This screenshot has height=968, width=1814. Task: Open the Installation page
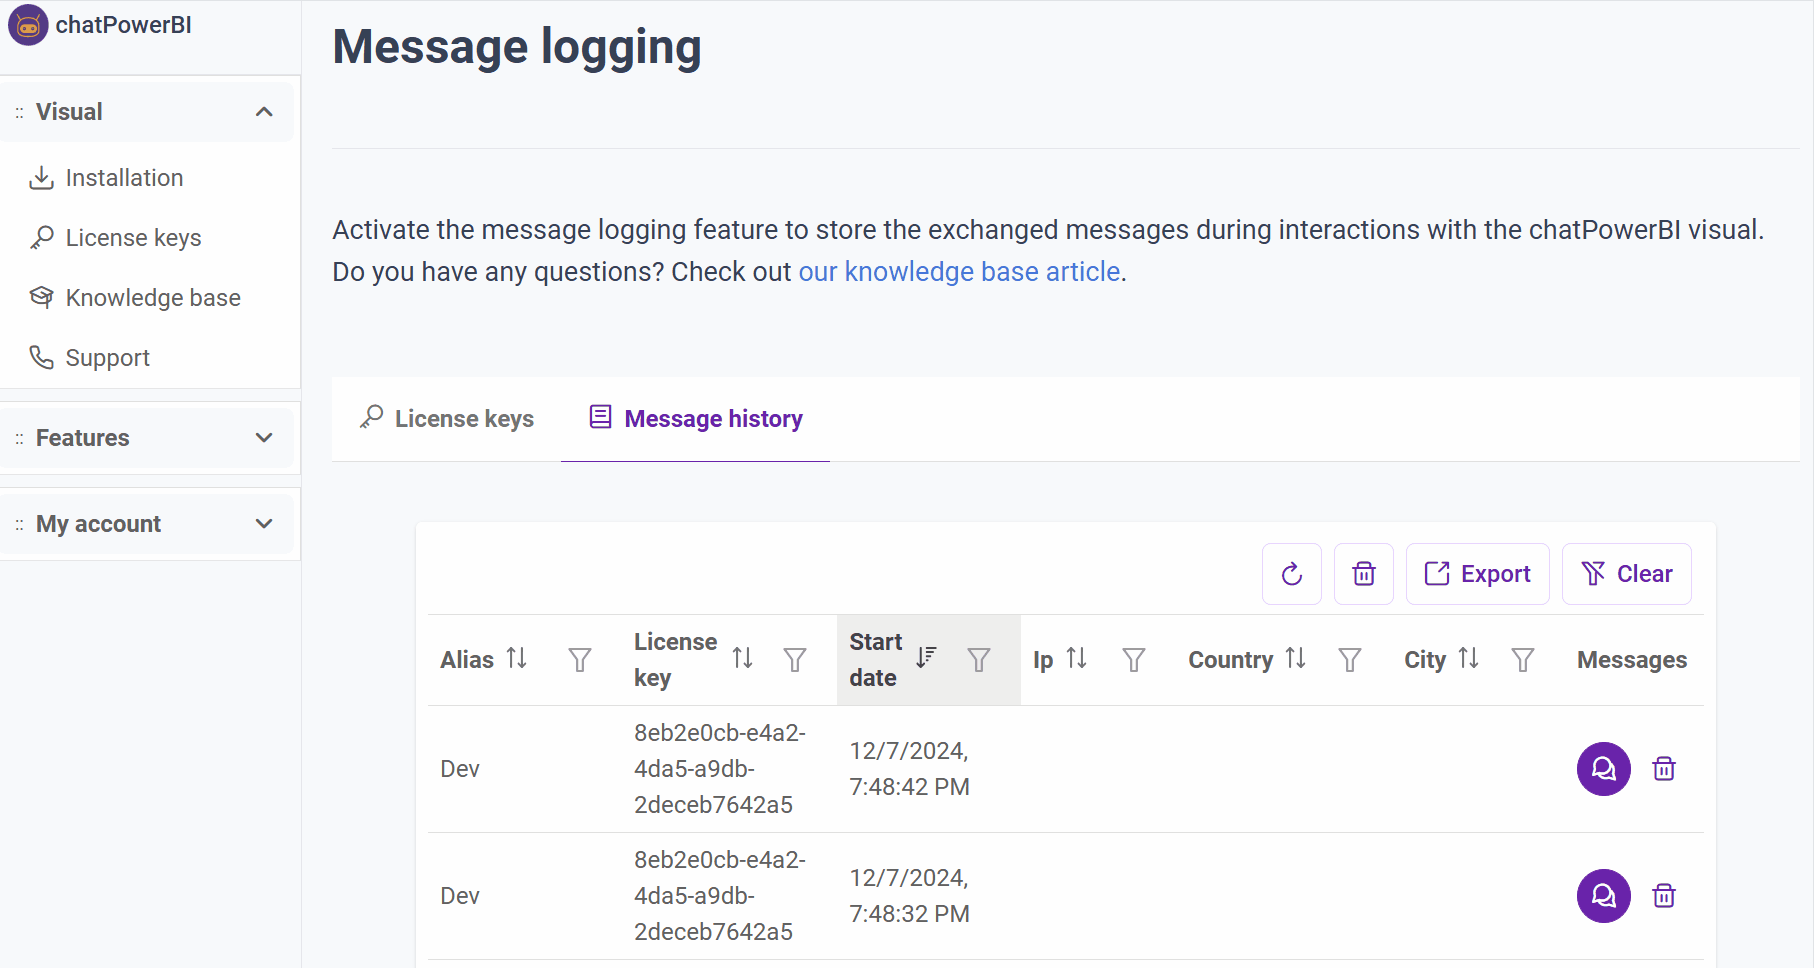124,178
